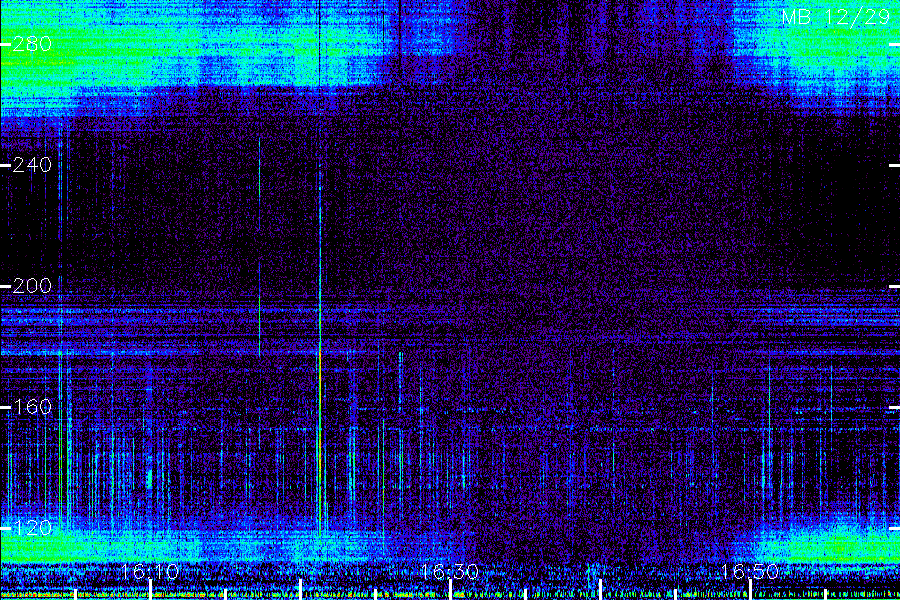Click the 16:50 time axis label
The height and width of the screenshot is (600, 900).
point(750,571)
